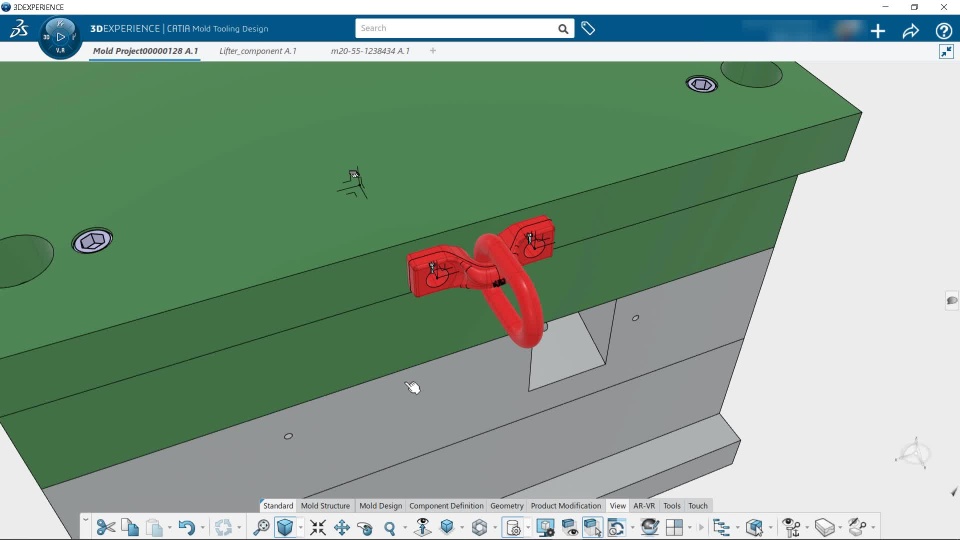
Task: Click the window with refresh-clock icon
Action: (617, 527)
